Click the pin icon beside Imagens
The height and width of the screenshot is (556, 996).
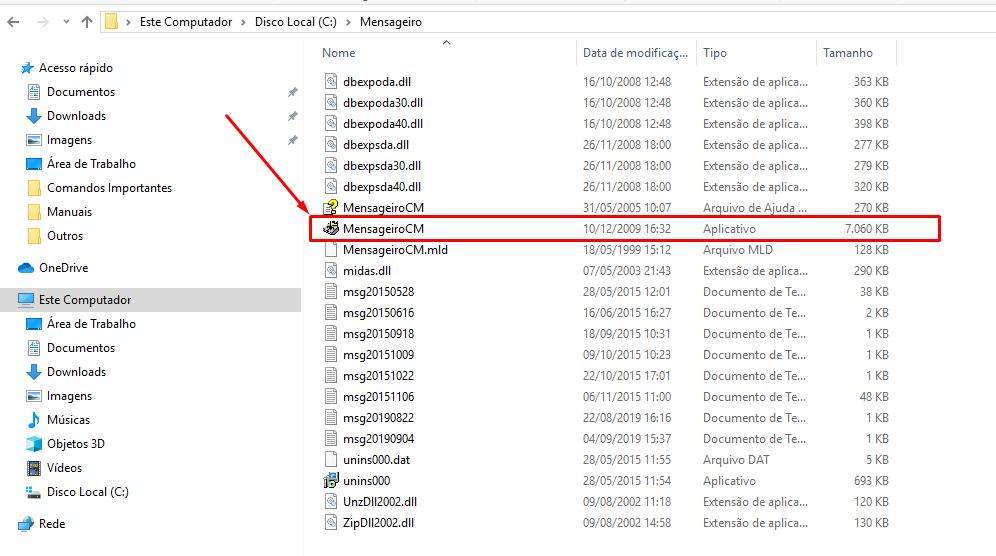pyautogui.click(x=293, y=140)
